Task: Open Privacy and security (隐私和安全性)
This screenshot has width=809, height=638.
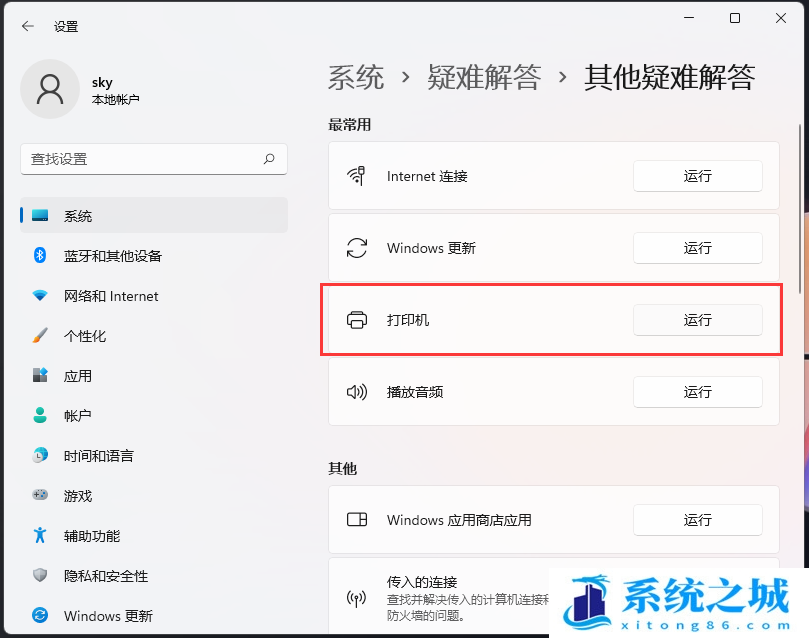Action: (x=105, y=576)
